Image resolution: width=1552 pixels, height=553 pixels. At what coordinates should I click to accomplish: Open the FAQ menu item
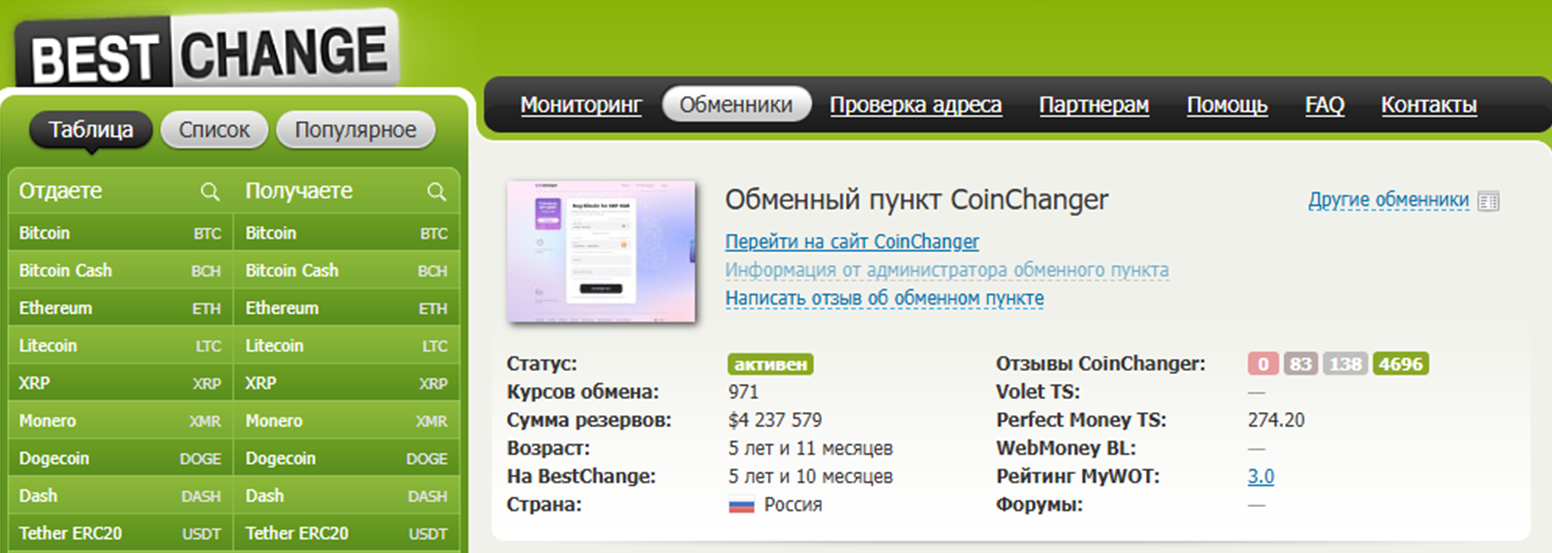pos(1325,105)
